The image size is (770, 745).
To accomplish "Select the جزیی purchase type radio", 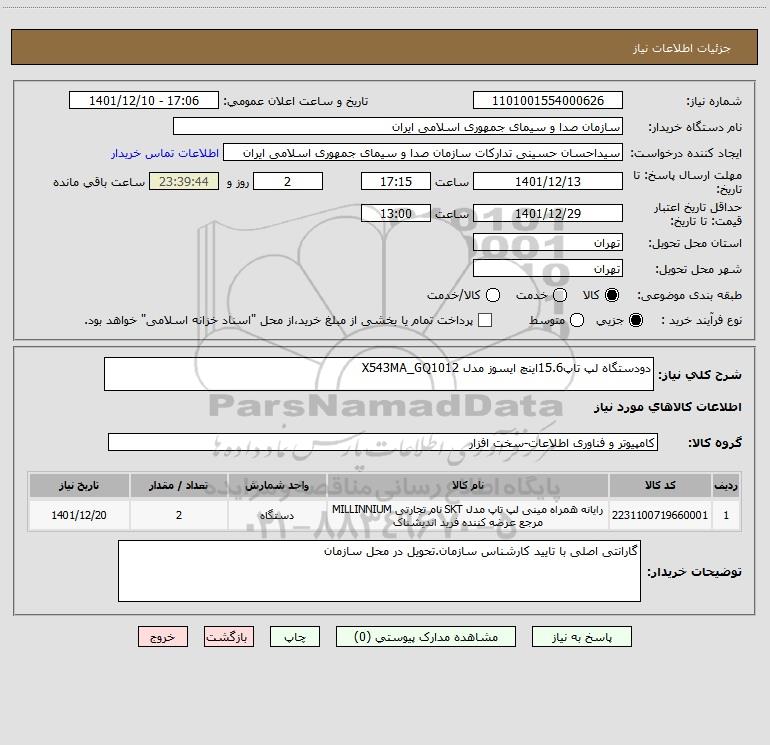I will (x=636, y=320).
